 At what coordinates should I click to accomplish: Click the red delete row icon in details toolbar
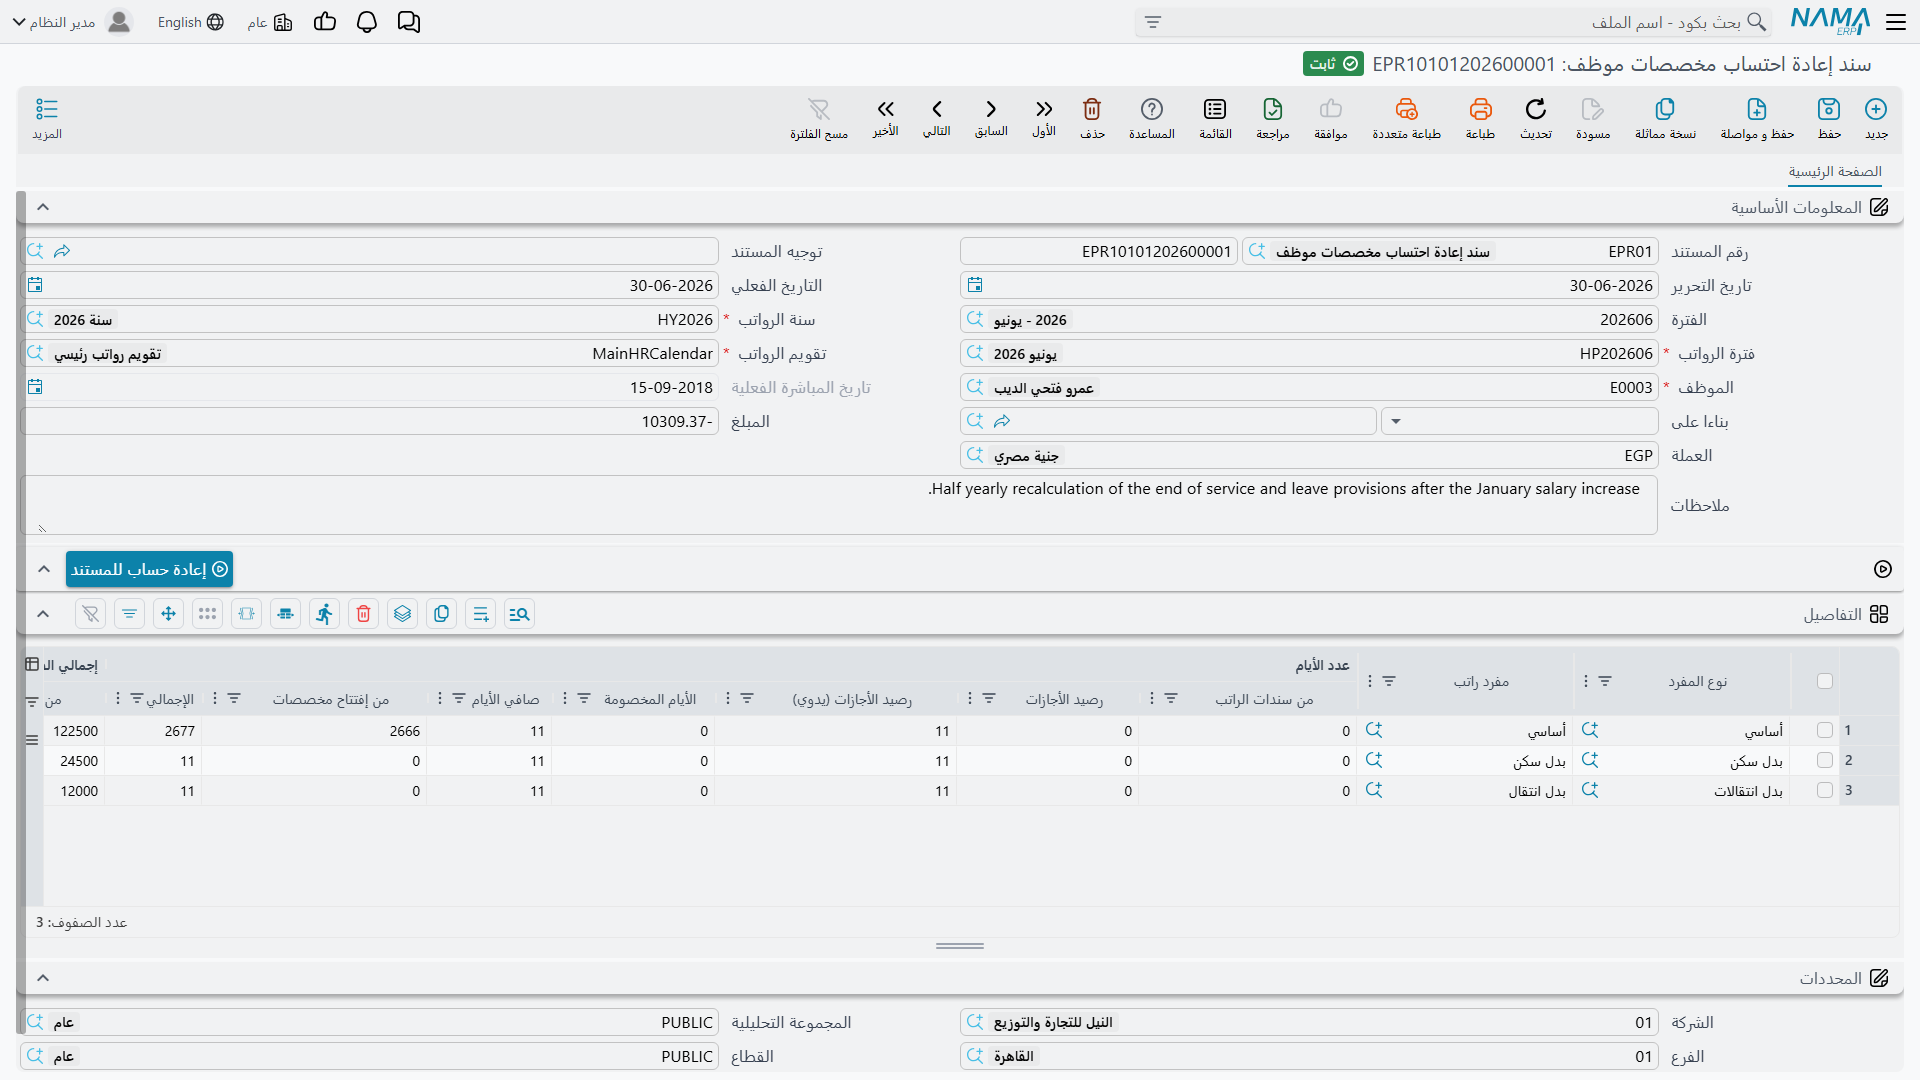coord(364,614)
